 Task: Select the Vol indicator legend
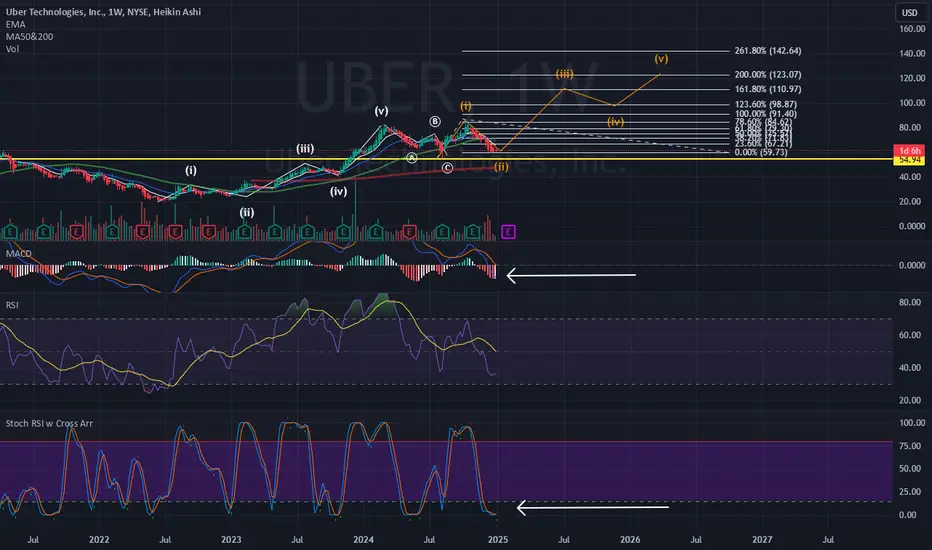pos(12,49)
